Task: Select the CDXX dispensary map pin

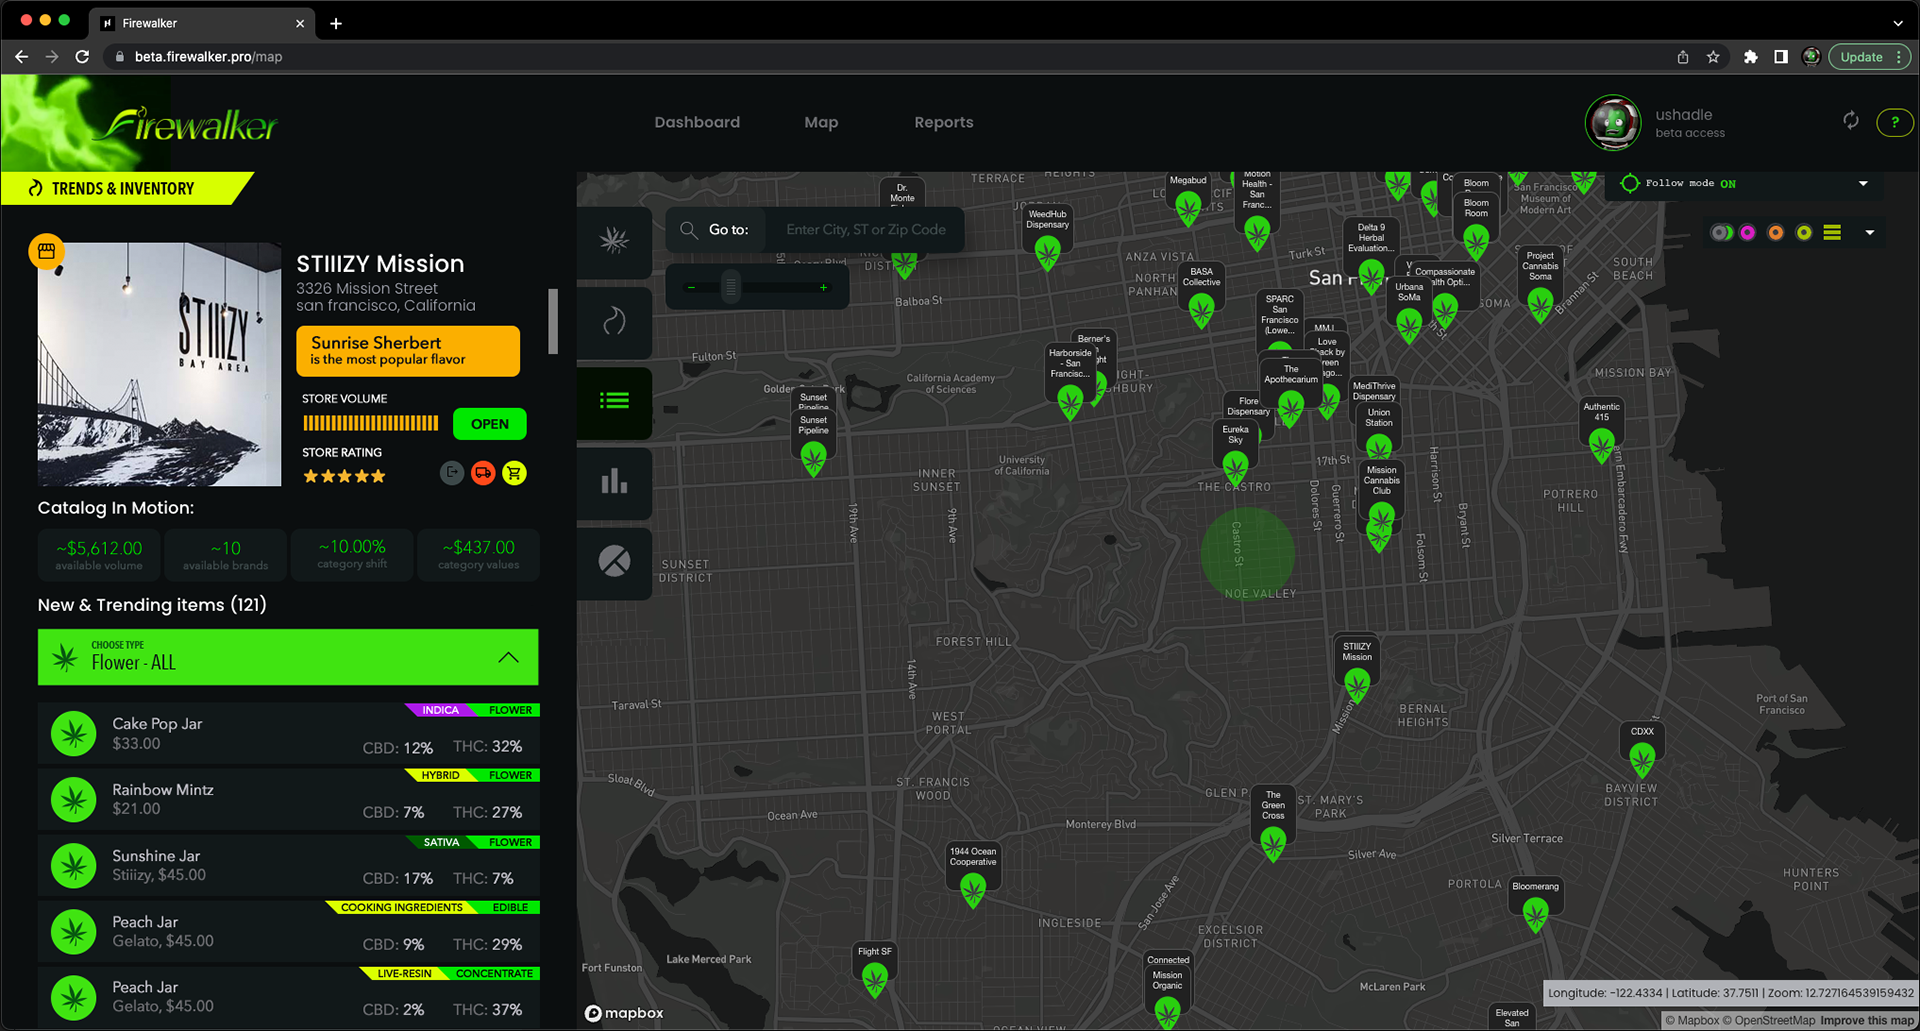Action: pos(1642,761)
